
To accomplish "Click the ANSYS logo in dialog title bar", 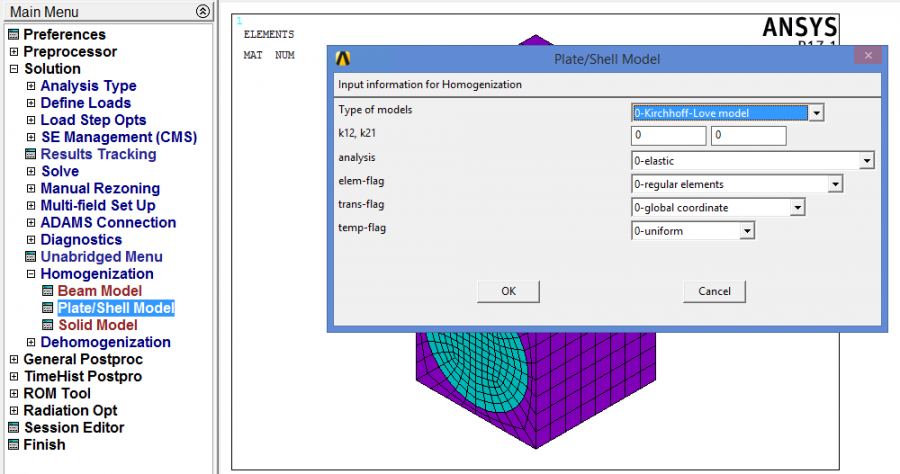I will click(x=343, y=59).
